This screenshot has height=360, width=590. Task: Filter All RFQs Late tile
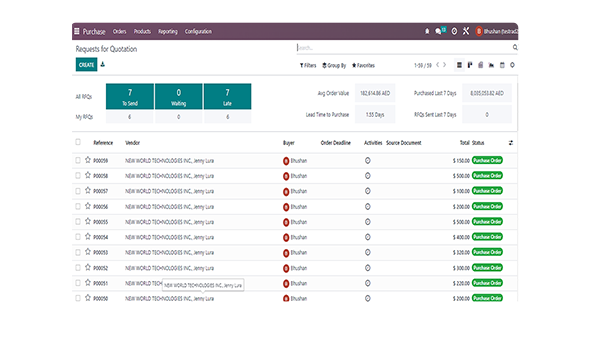point(227,97)
